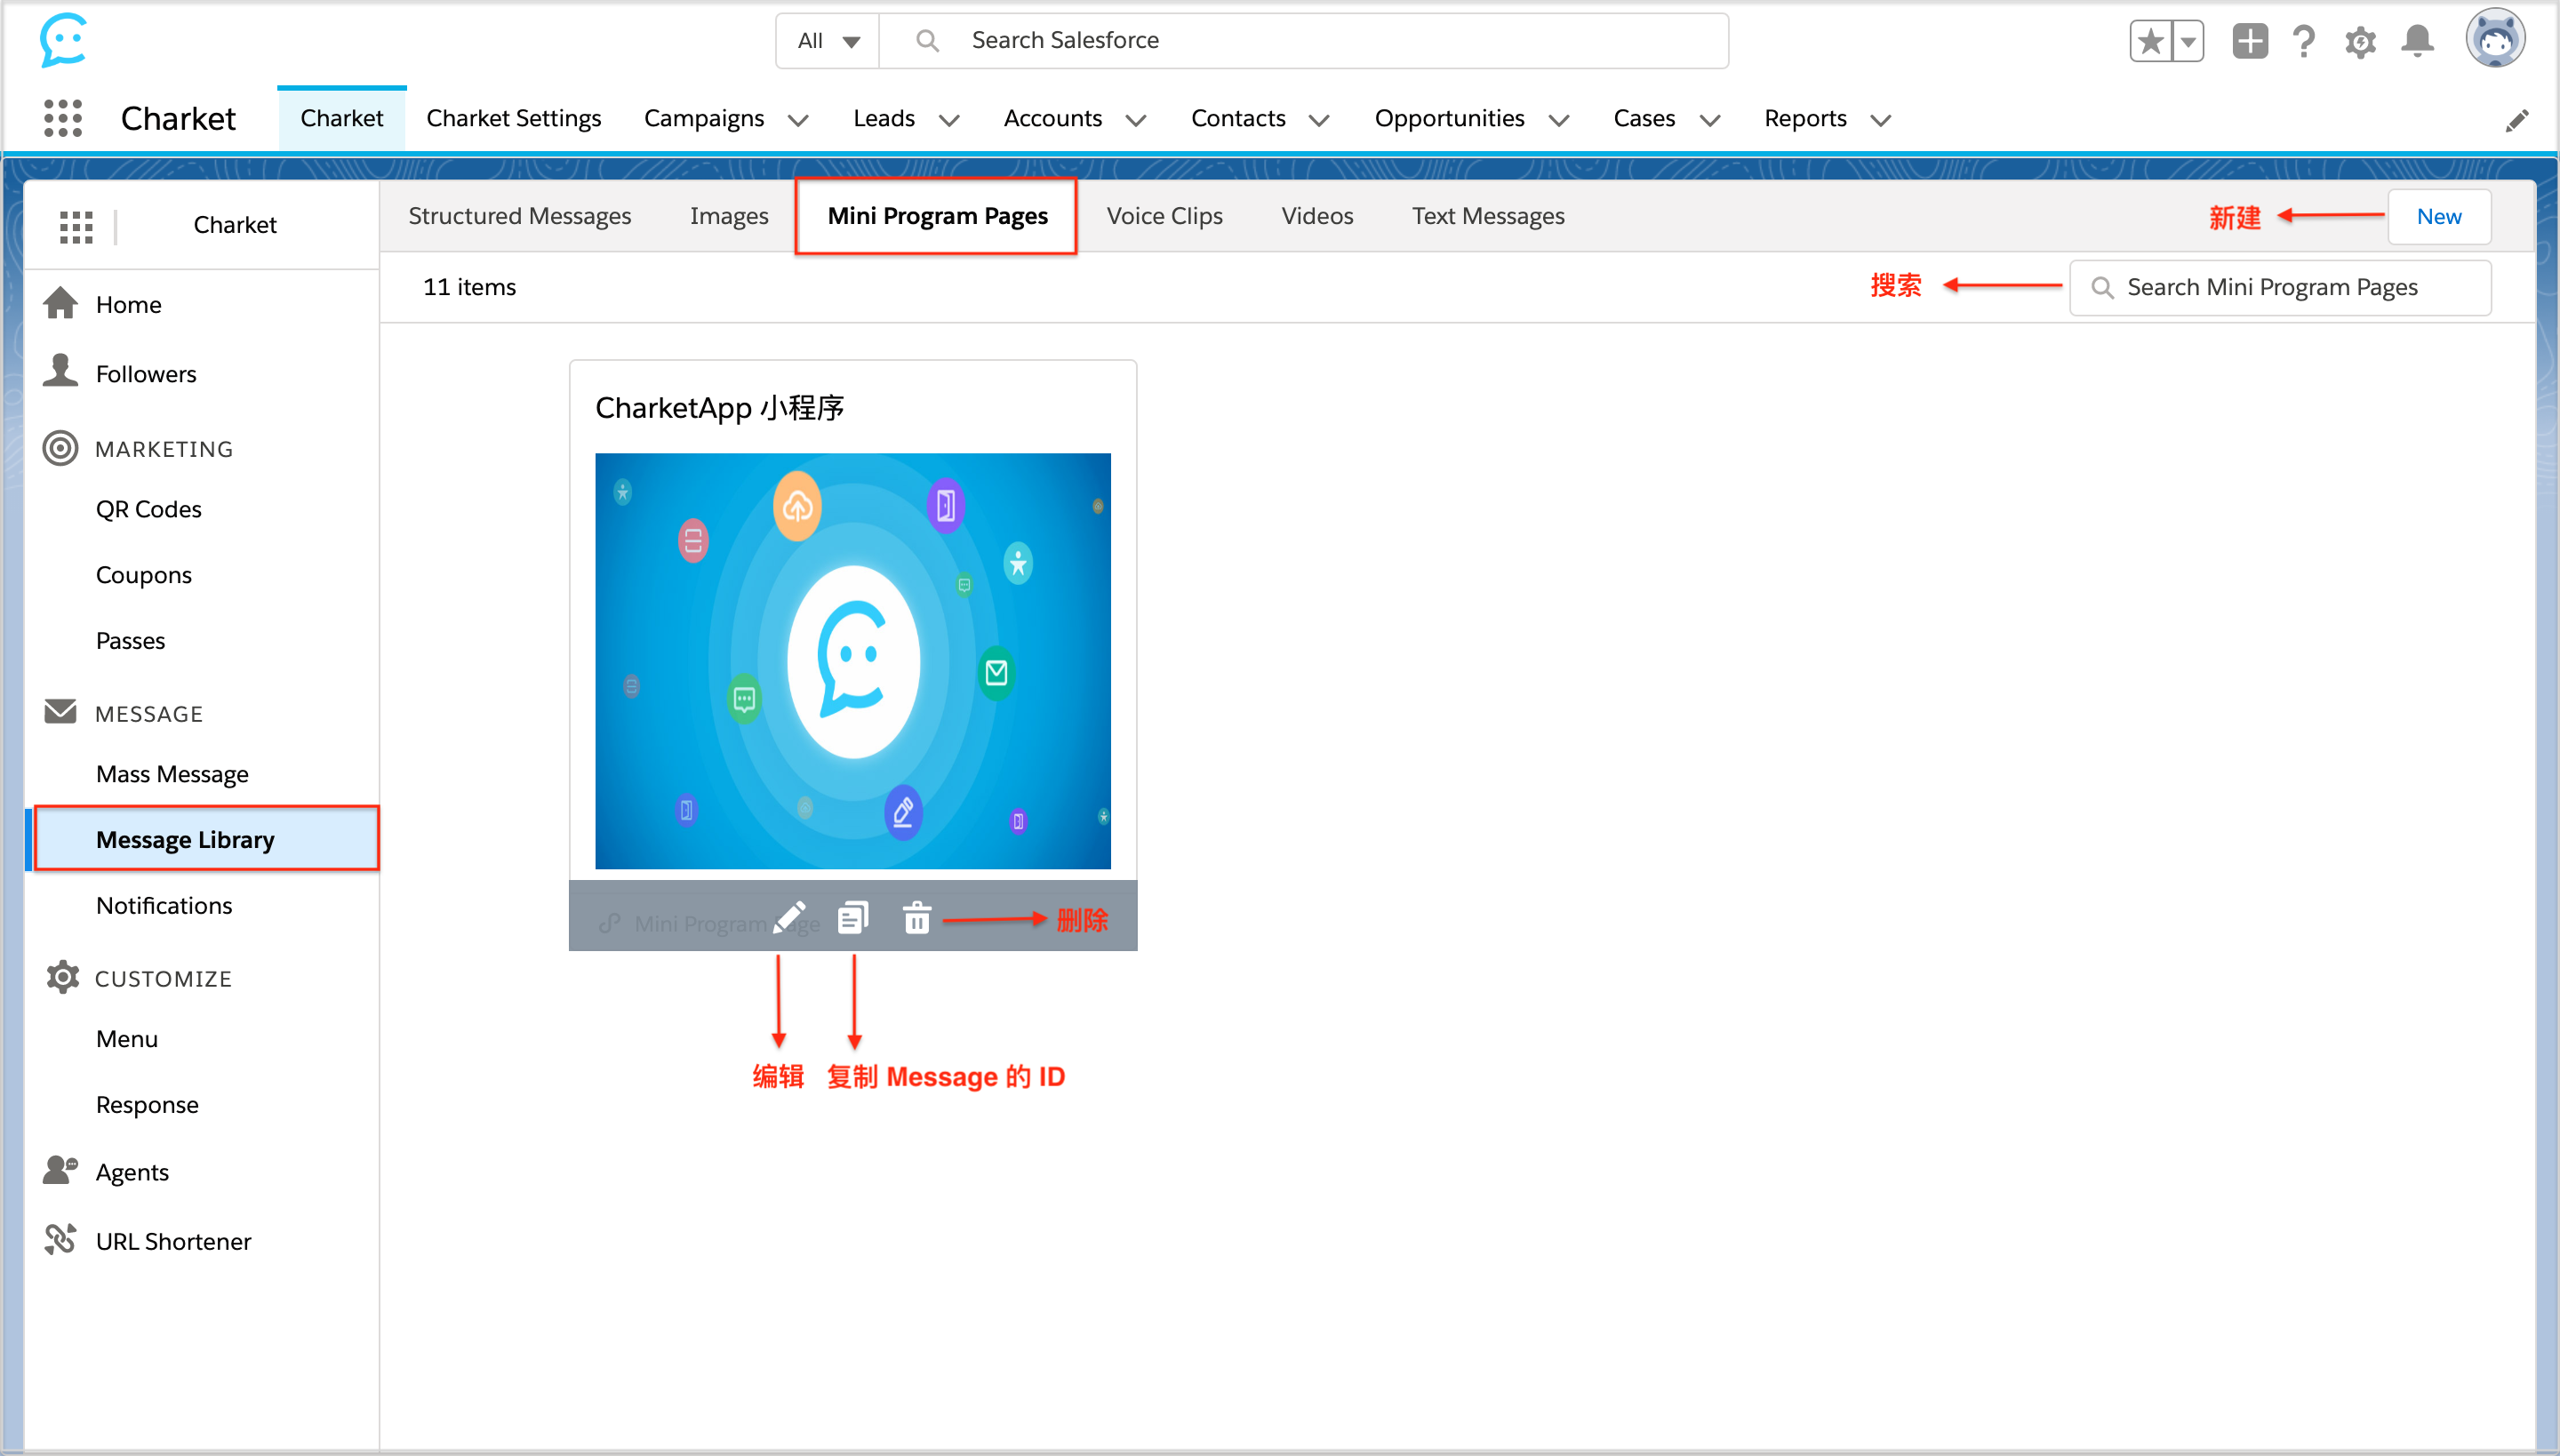Viewport: 2560px width, 1456px height.
Task: Select the Charket navigation tab
Action: coord(342,119)
